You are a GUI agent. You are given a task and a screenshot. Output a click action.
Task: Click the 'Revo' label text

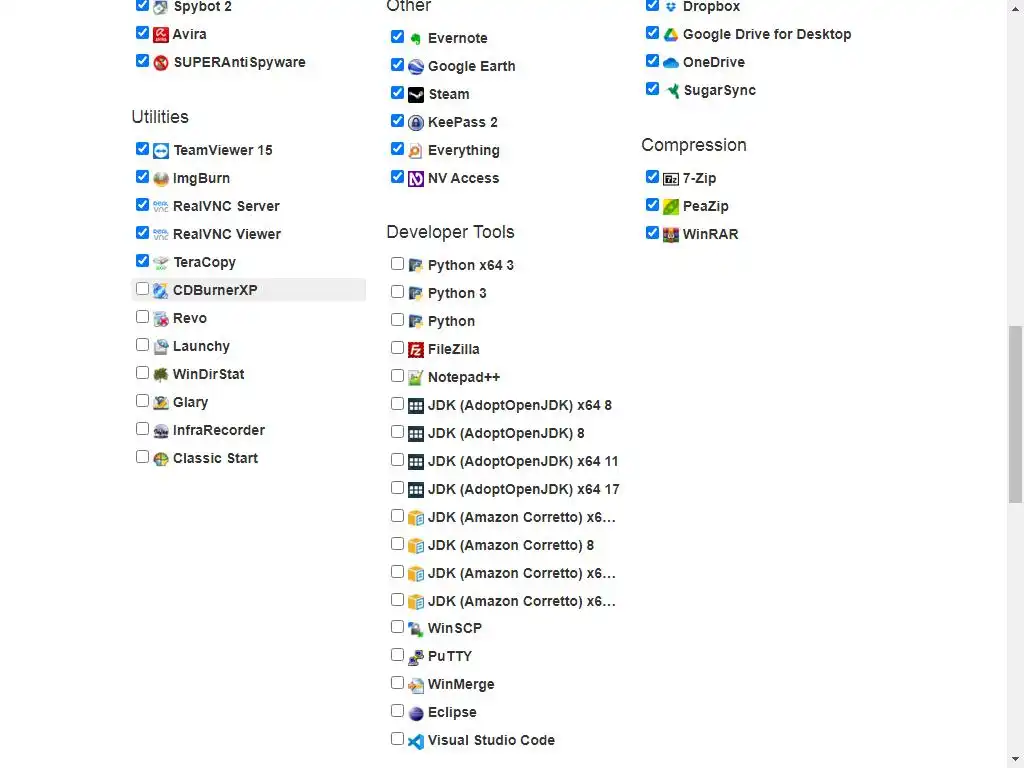189,319
